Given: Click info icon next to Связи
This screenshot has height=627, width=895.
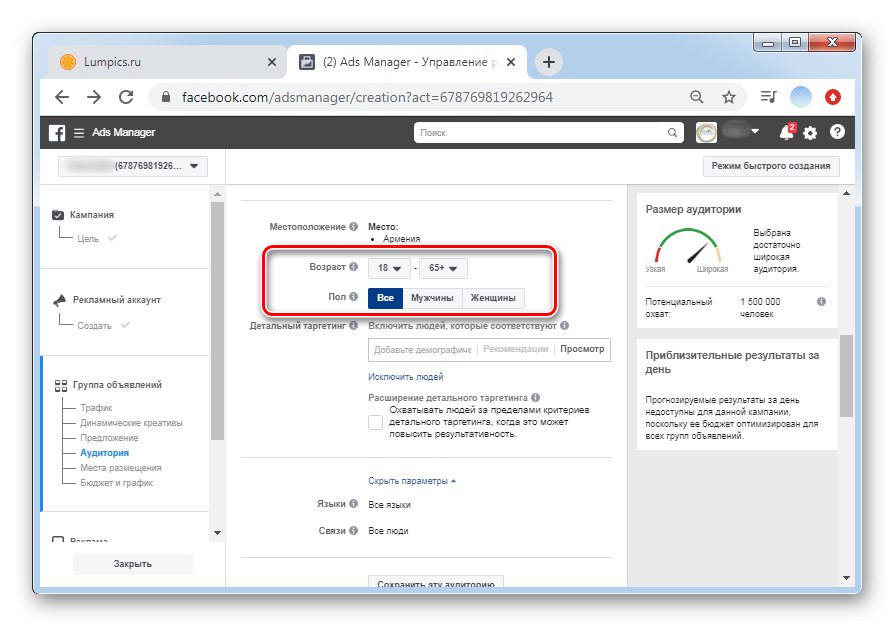Looking at the screenshot, I should pyautogui.click(x=353, y=530).
